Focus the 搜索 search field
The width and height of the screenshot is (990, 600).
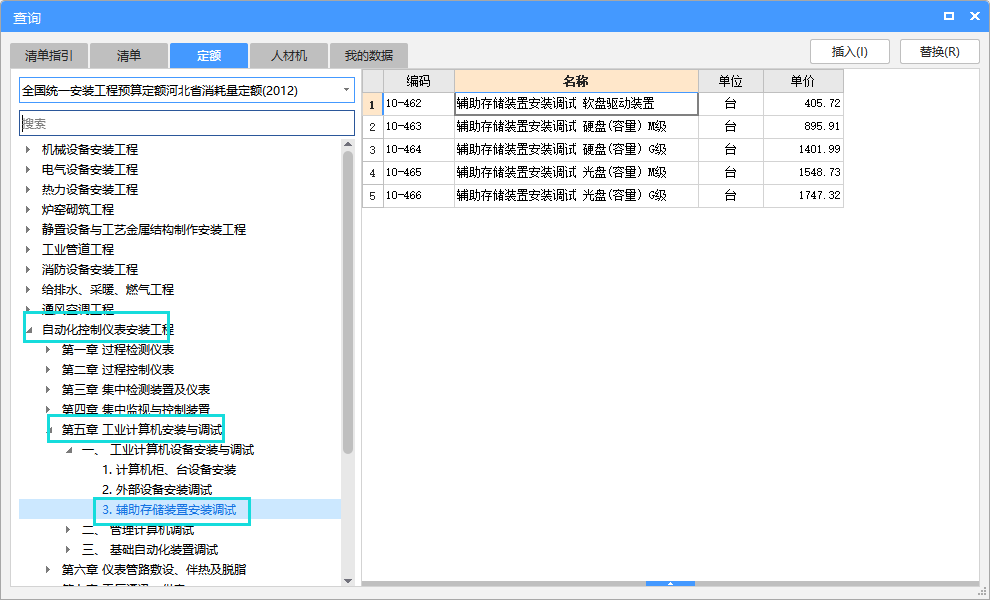pyautogui.click(x=187, y=123)
